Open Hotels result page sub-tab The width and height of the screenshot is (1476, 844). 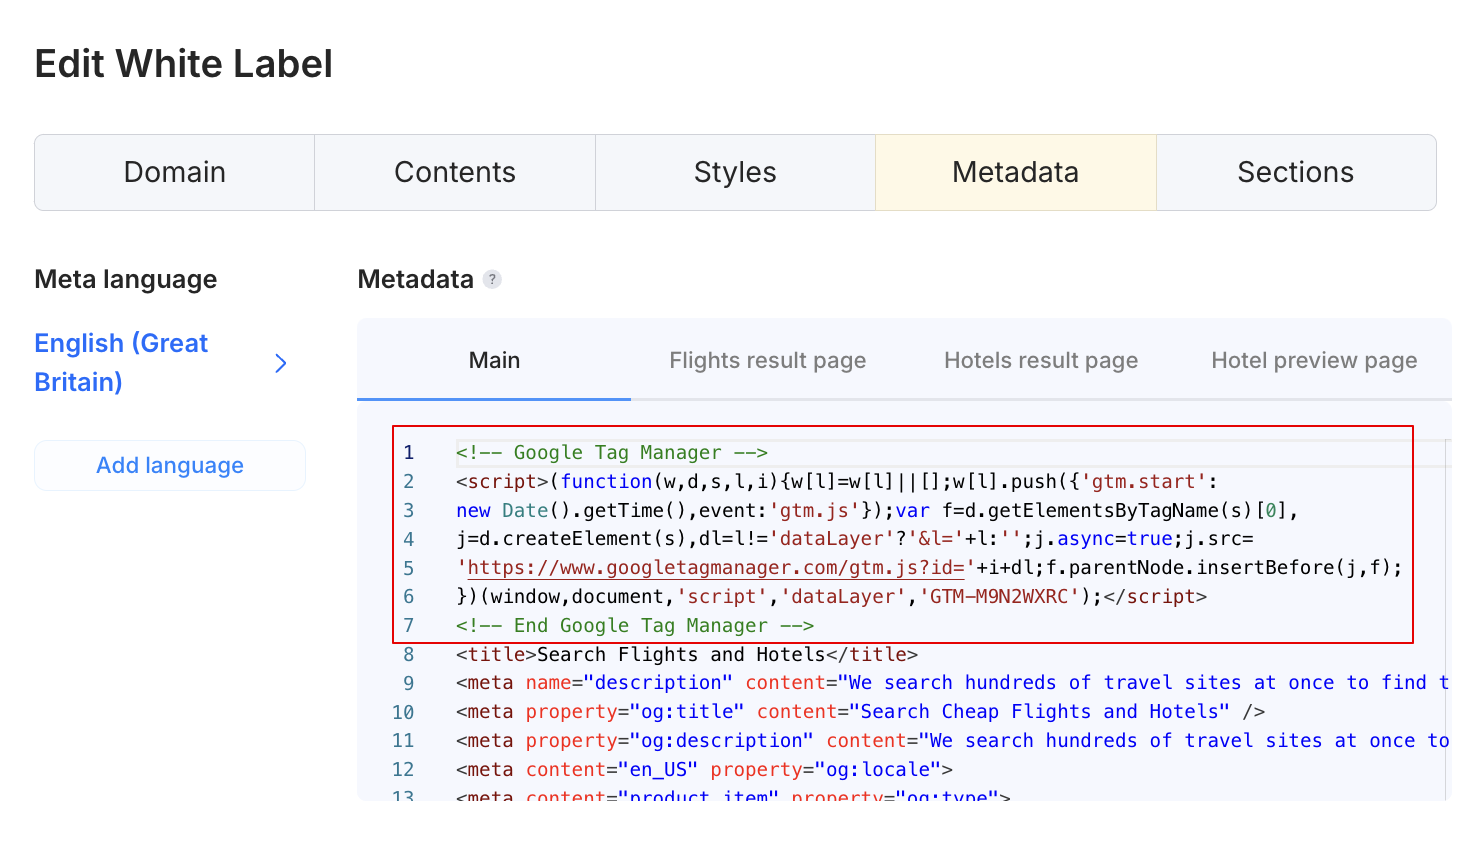(1041, 360)
